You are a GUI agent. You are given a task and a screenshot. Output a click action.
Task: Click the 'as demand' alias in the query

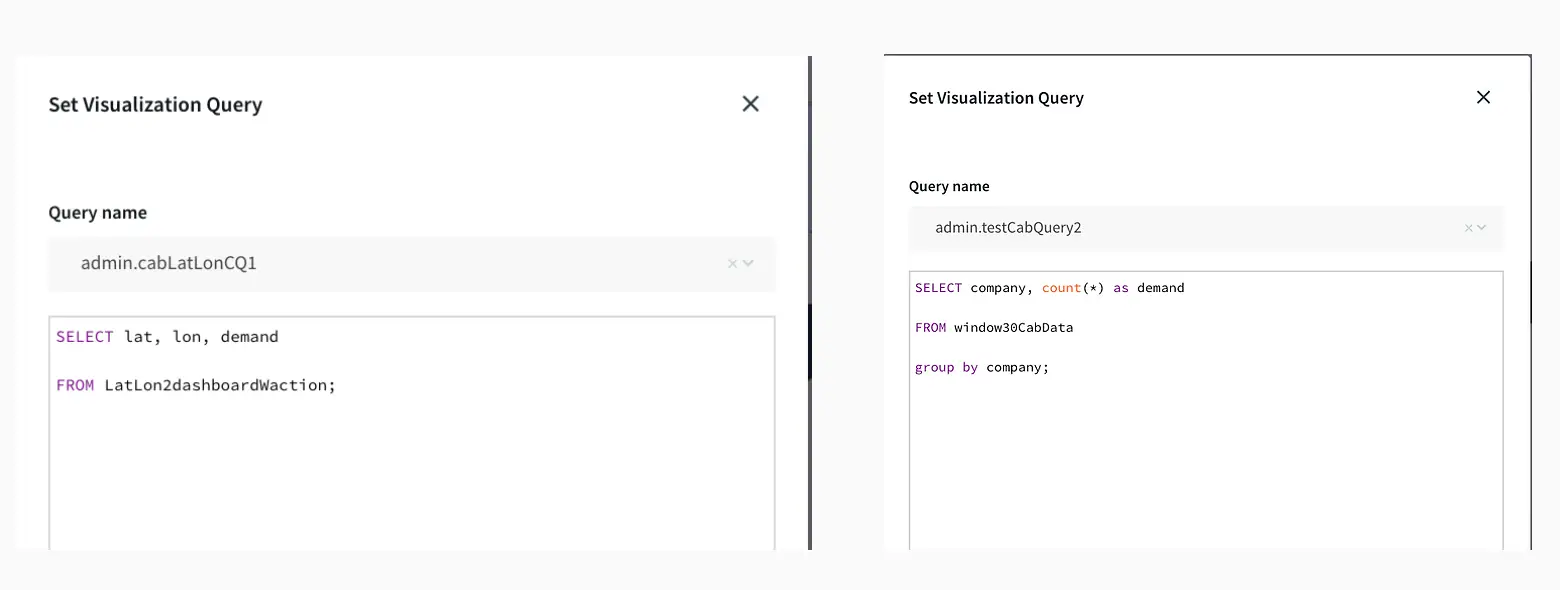coord(1149,288)
